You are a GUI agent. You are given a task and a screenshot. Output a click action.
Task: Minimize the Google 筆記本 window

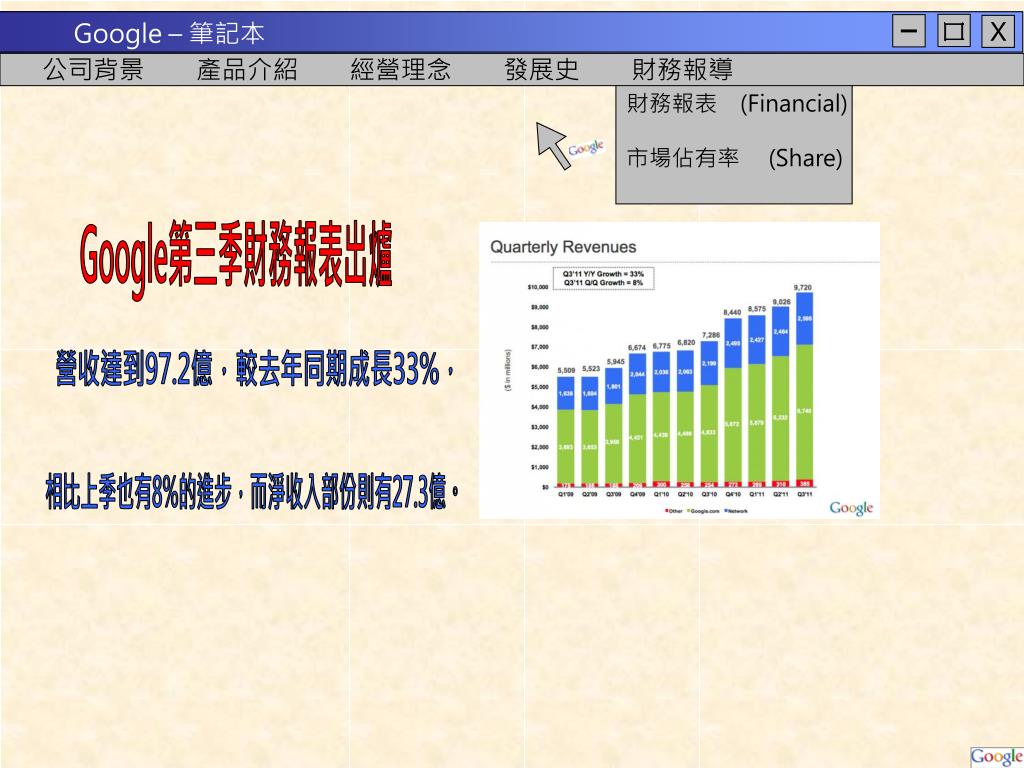pyautogui.click(x=908, y=31)
